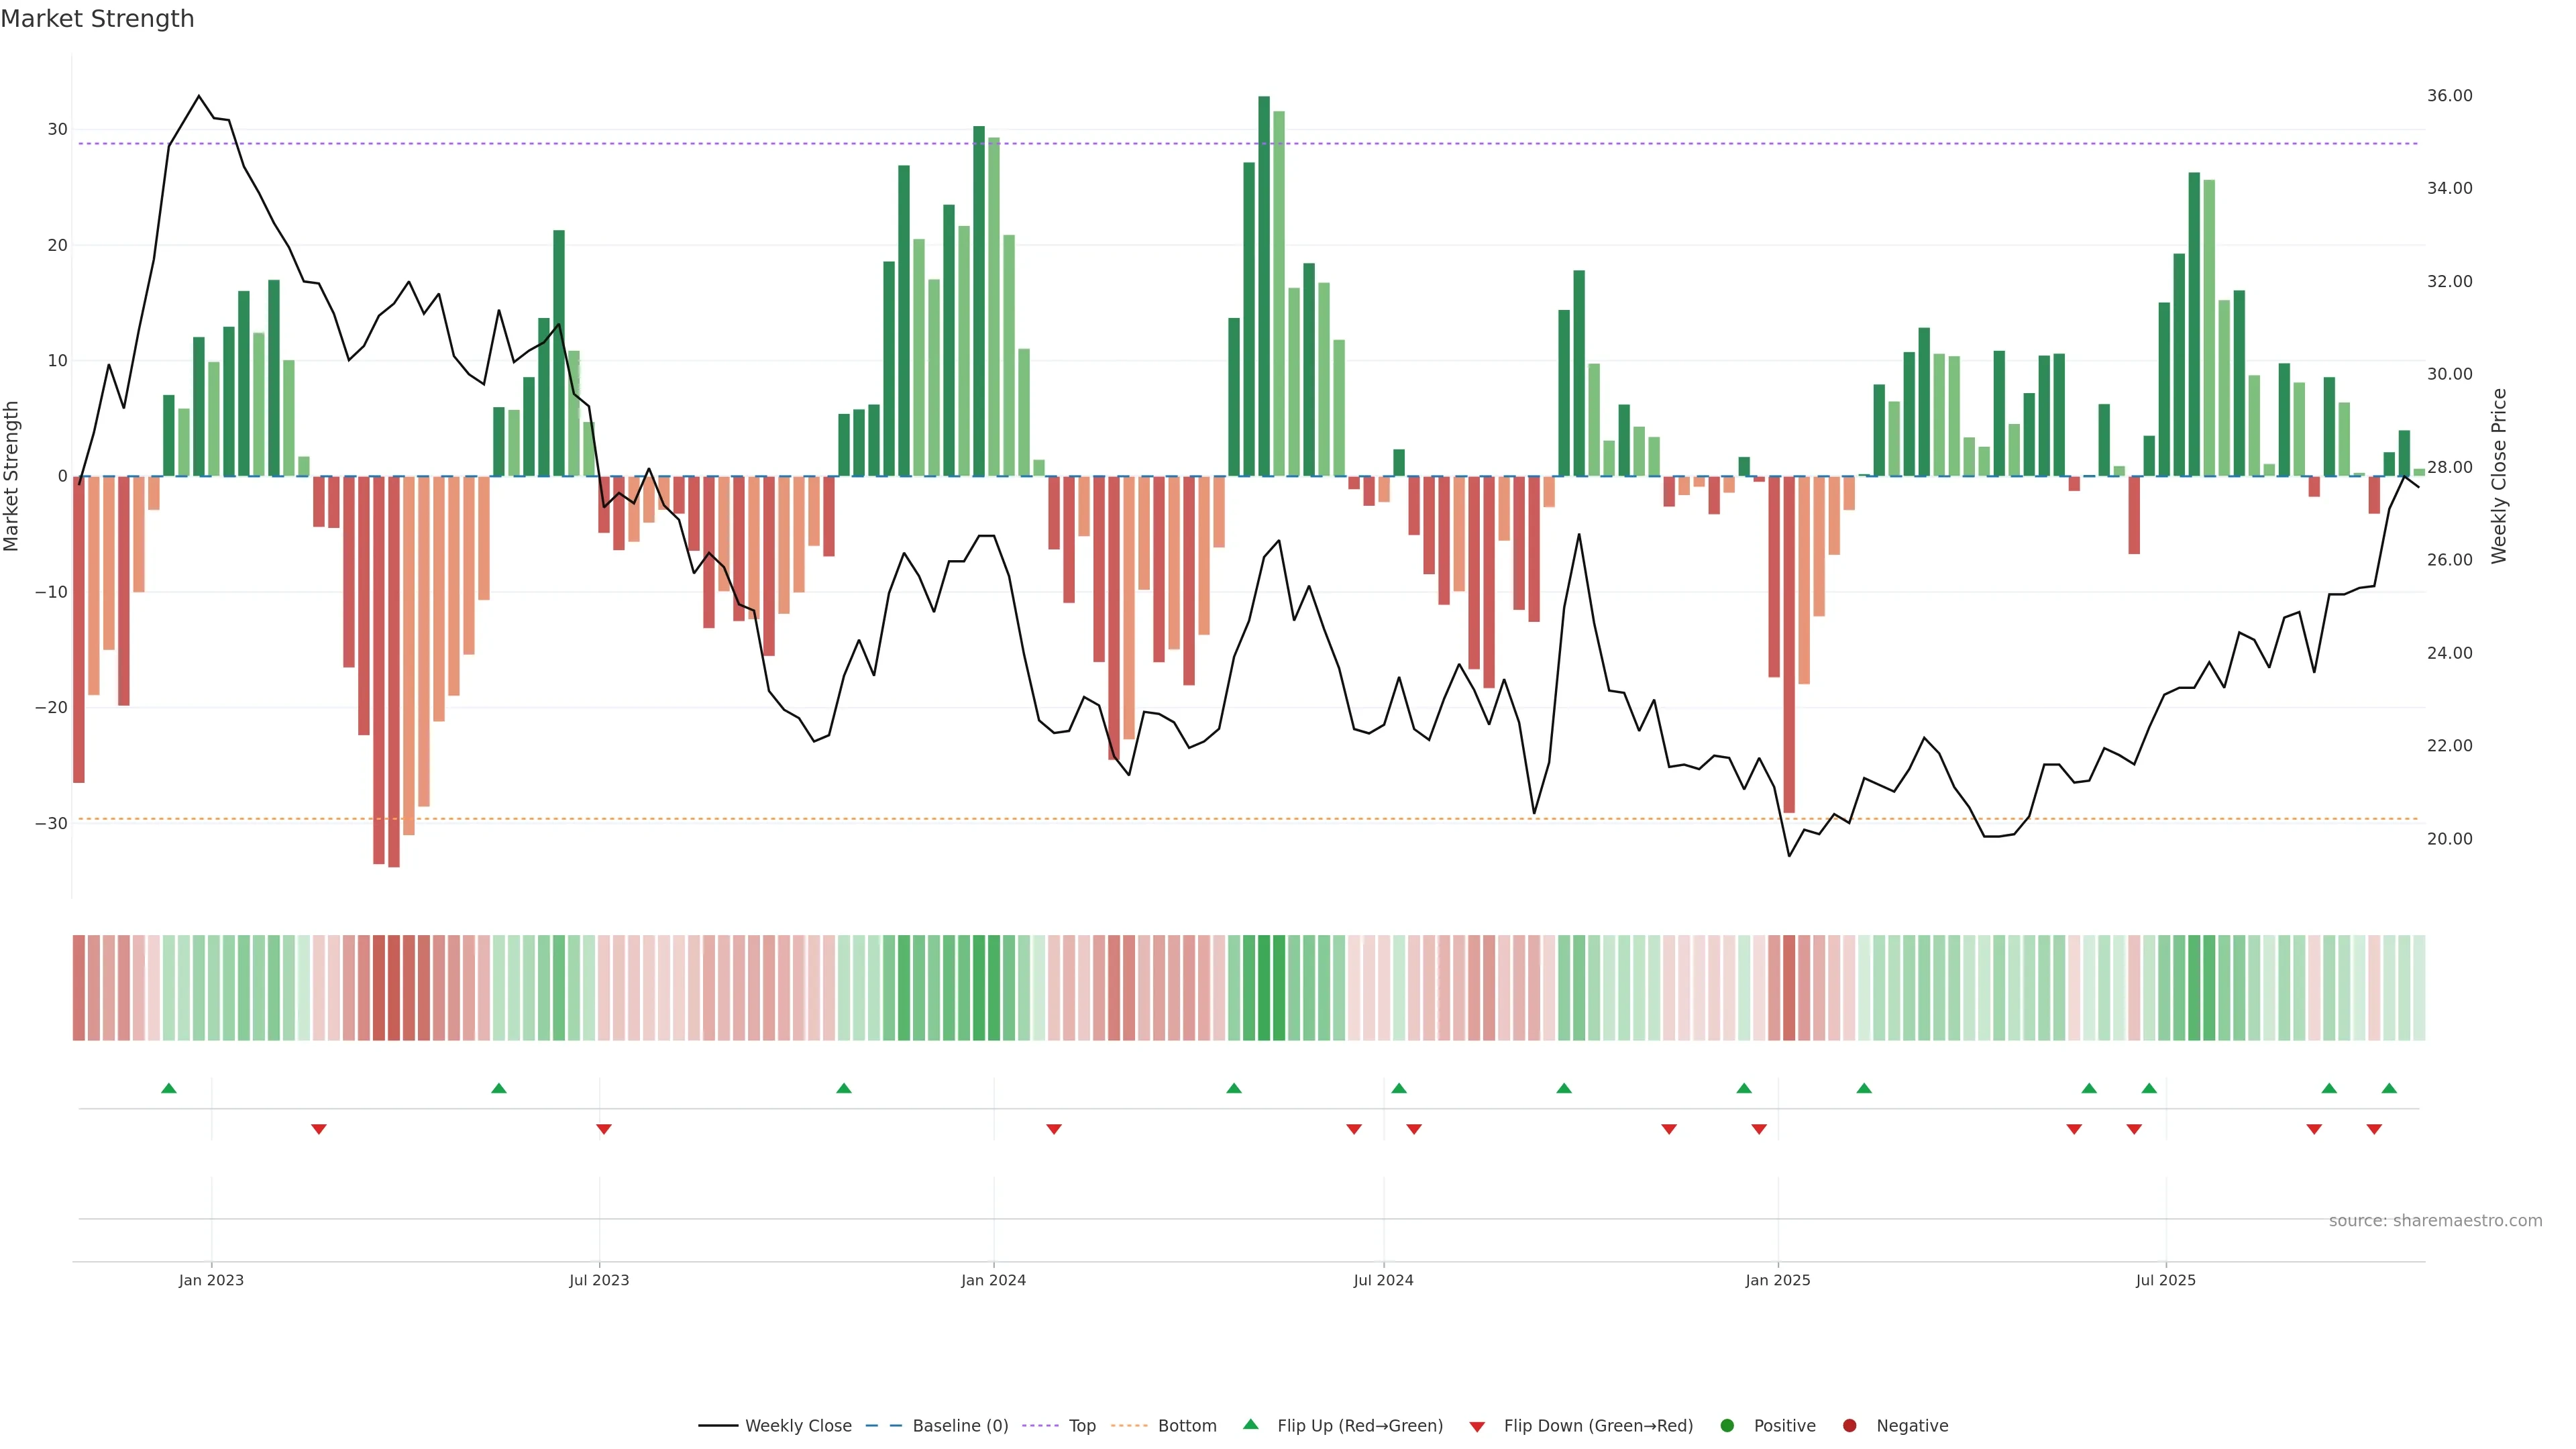Click the first green flip-up marker before Jan 2023
This screenshot has height=1449, width=2576.
coord(169,1088)
